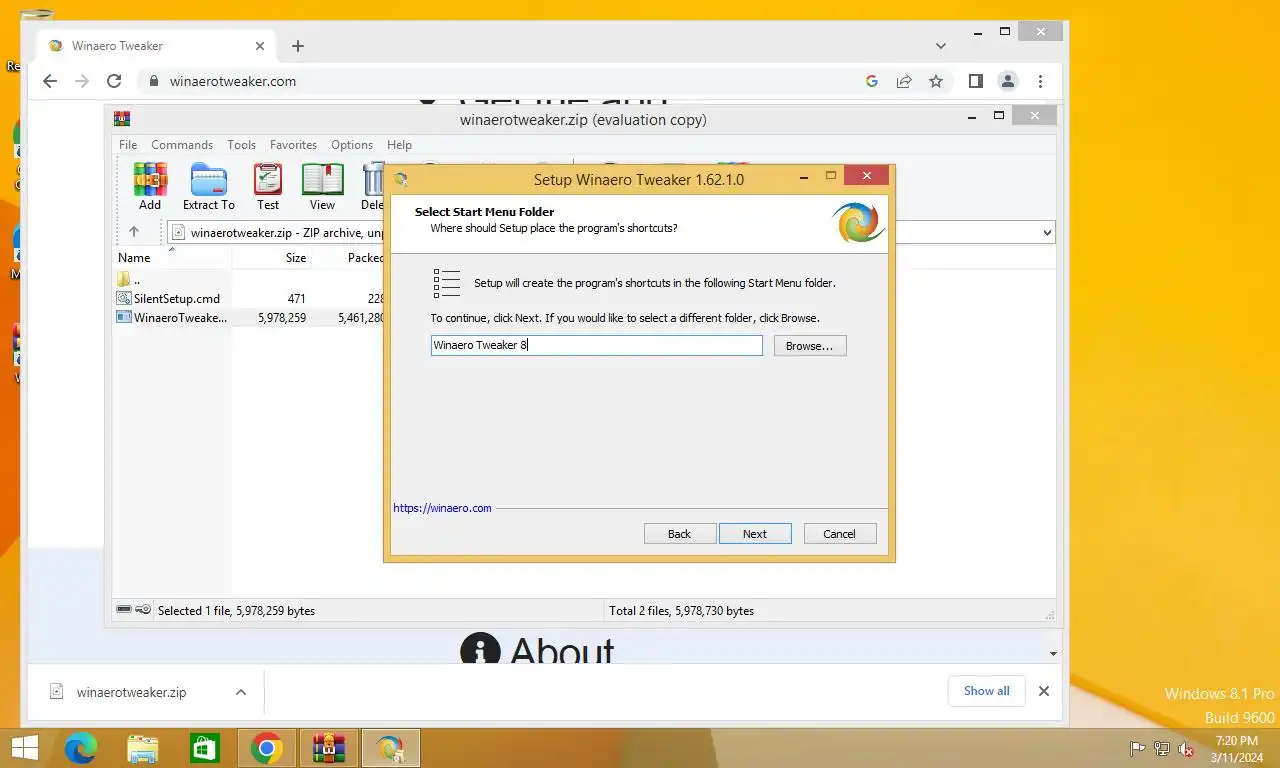Expand Chrome tab search chevron
This screenshot has width=1280, height=768.
[x=941, y=46]
